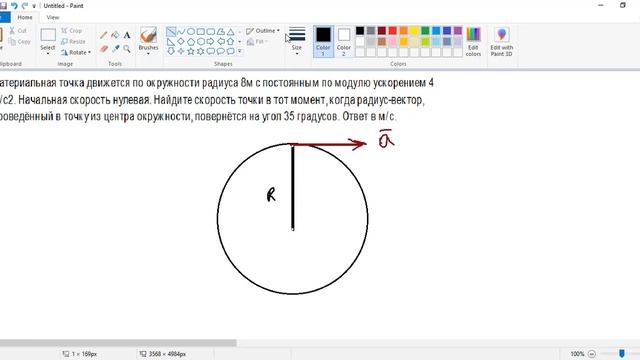Choose the Rounded rectangle shape
Screen dimensions: 640x360
coord(211,31)
